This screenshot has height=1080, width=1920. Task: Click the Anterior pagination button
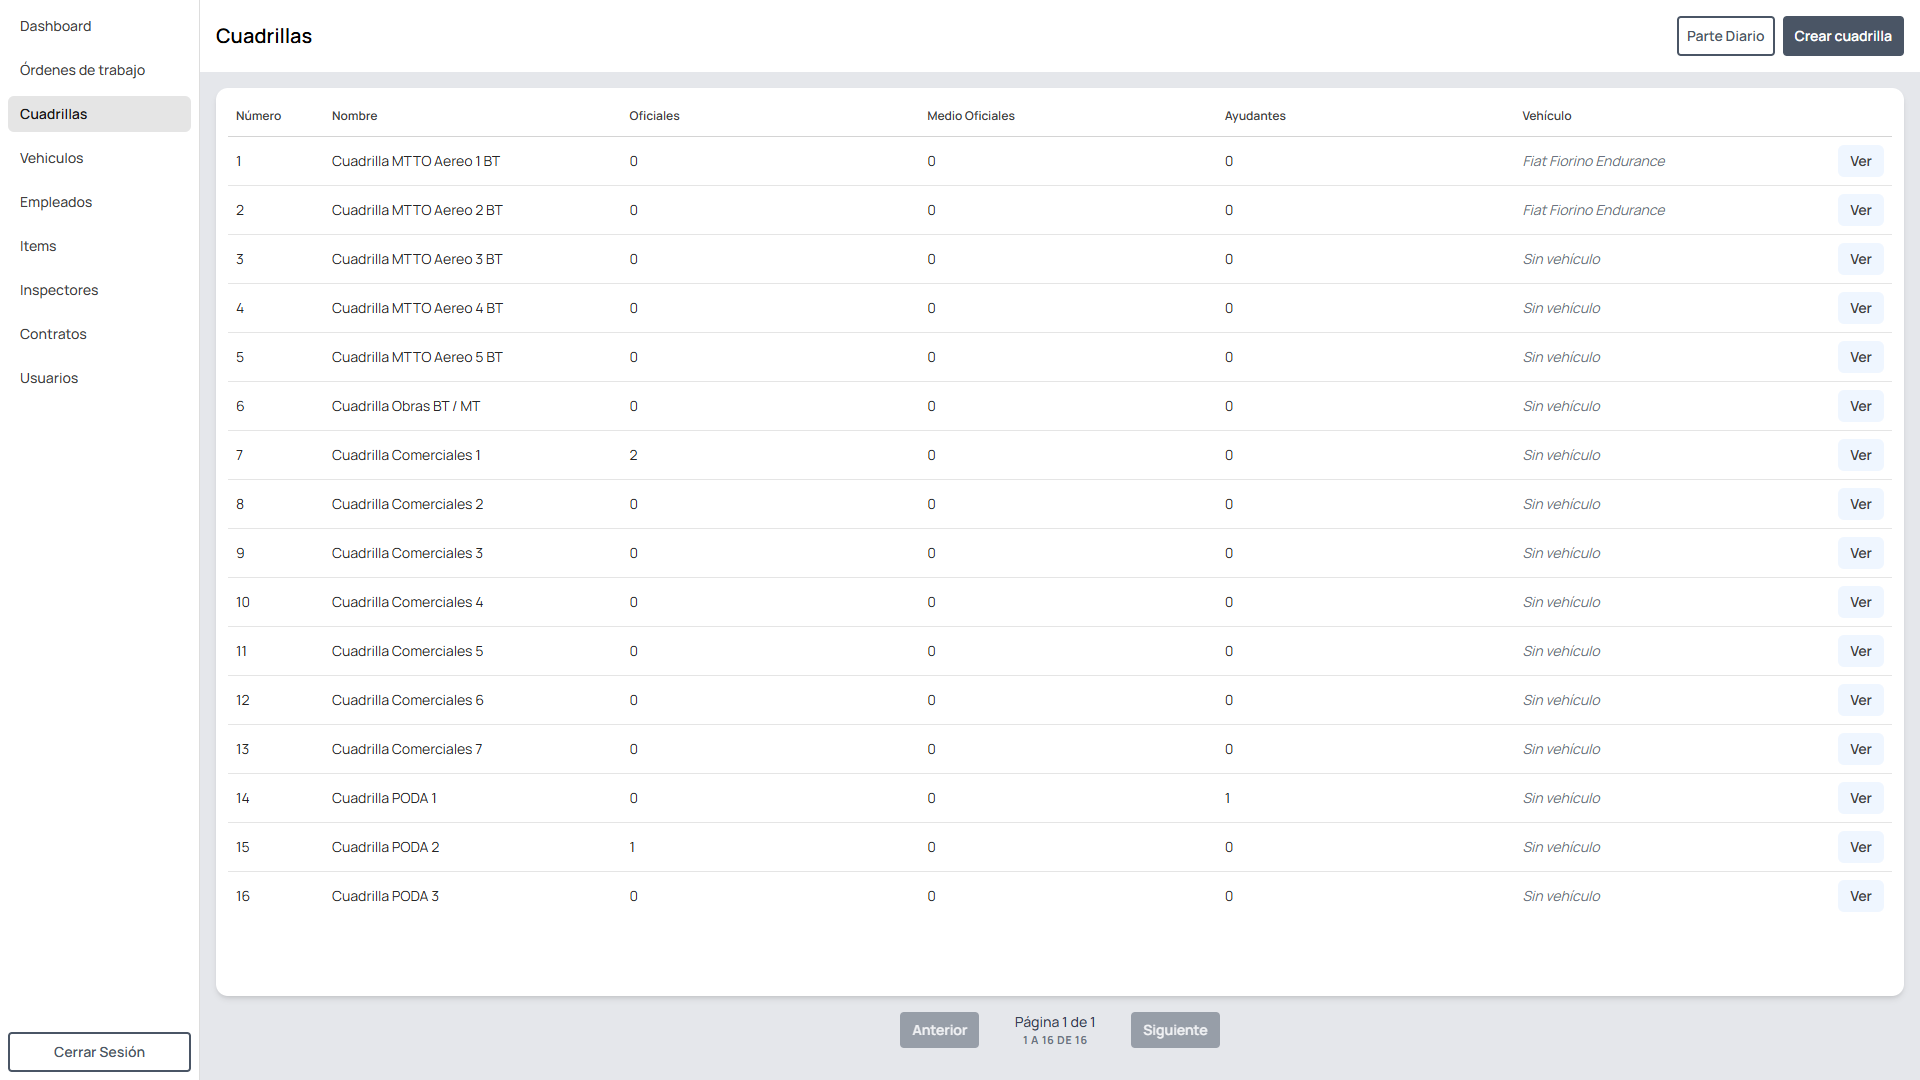939,1030
